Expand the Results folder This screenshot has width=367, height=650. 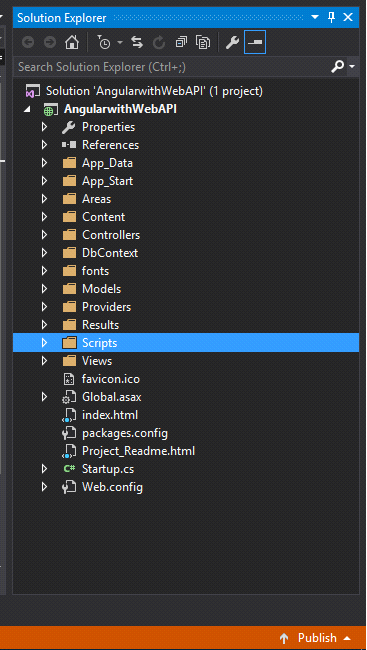(x=44, y=325)
